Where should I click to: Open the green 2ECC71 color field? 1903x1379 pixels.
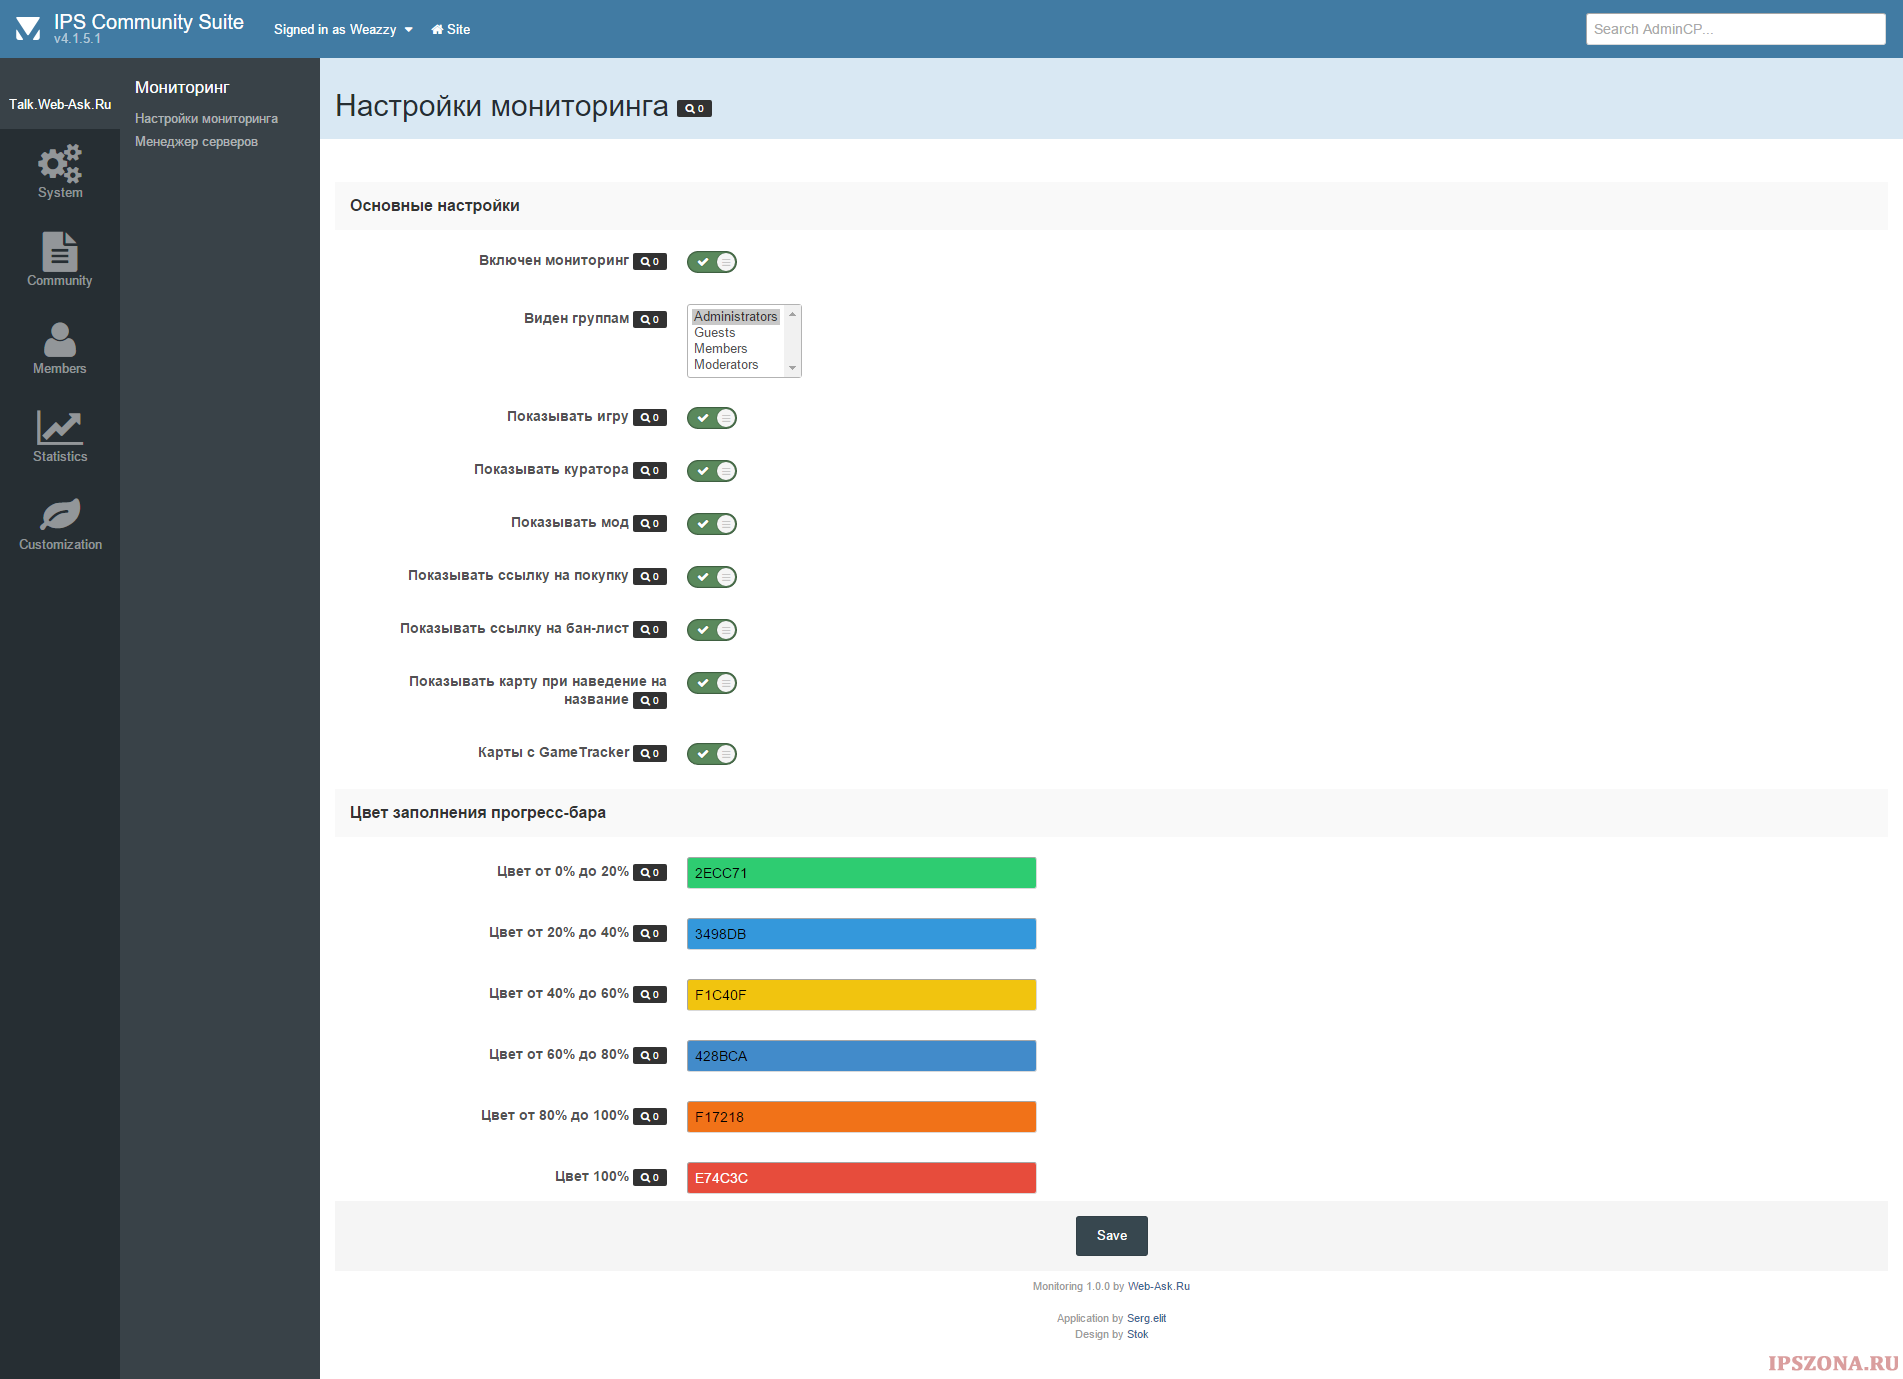coord(862,873)
